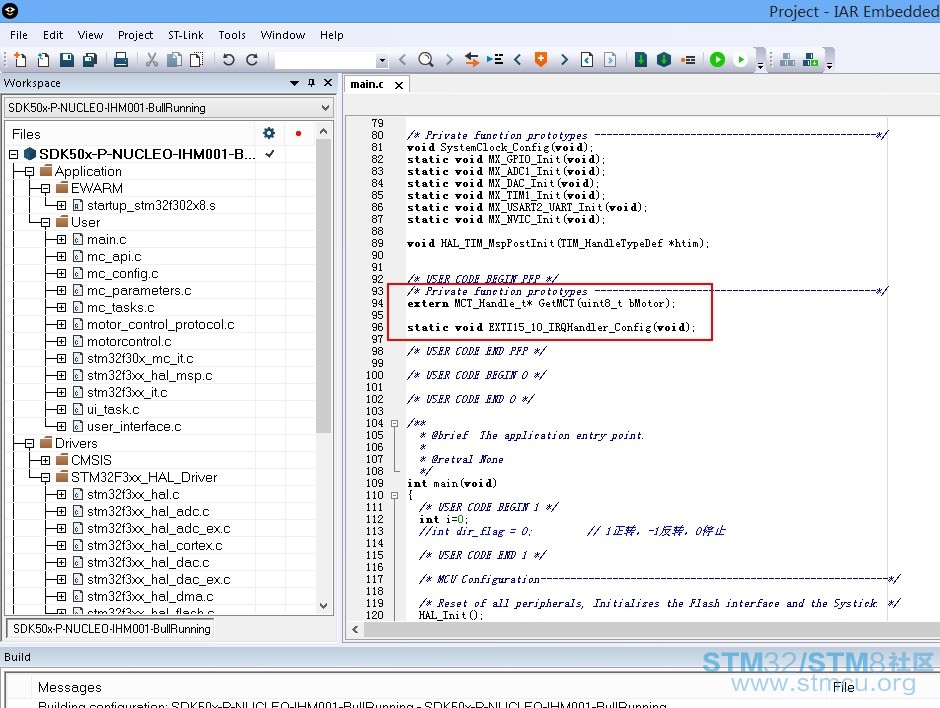Toggle a bookmark with the orange shield icon
This screenshot has height=708, width=940.
tap(541, 59)
